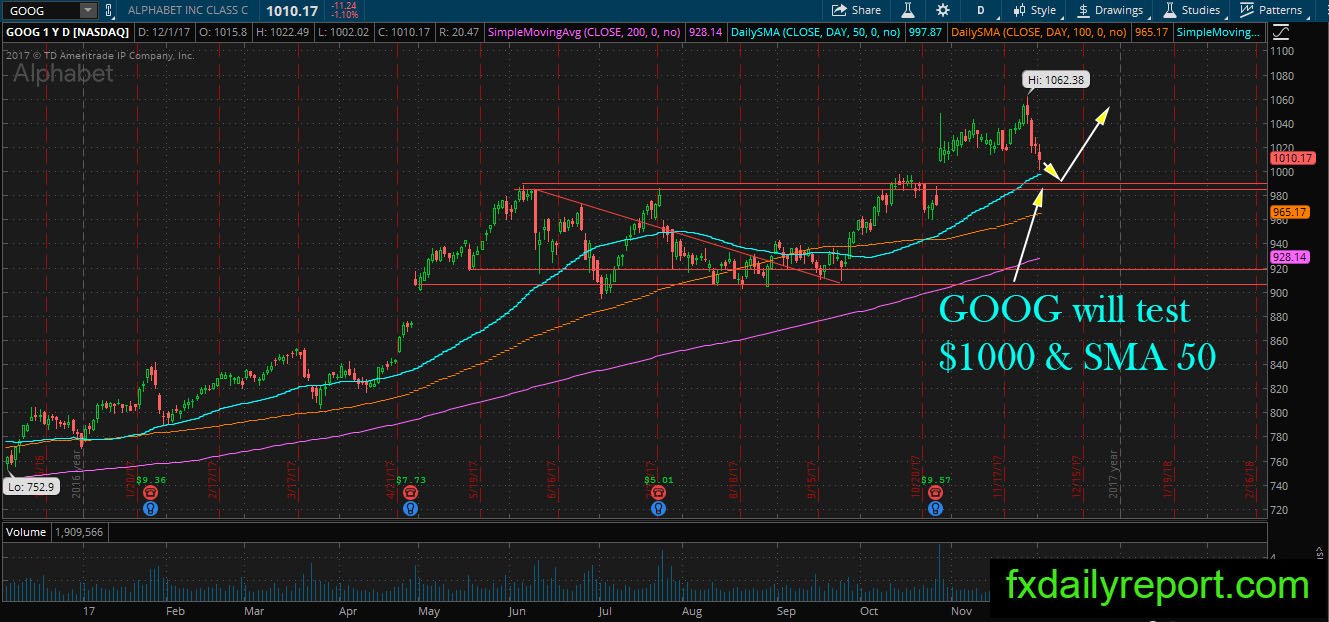Click blue conference call icon under $7.73
Screen dimensions: 1329x622
(410, 508)
